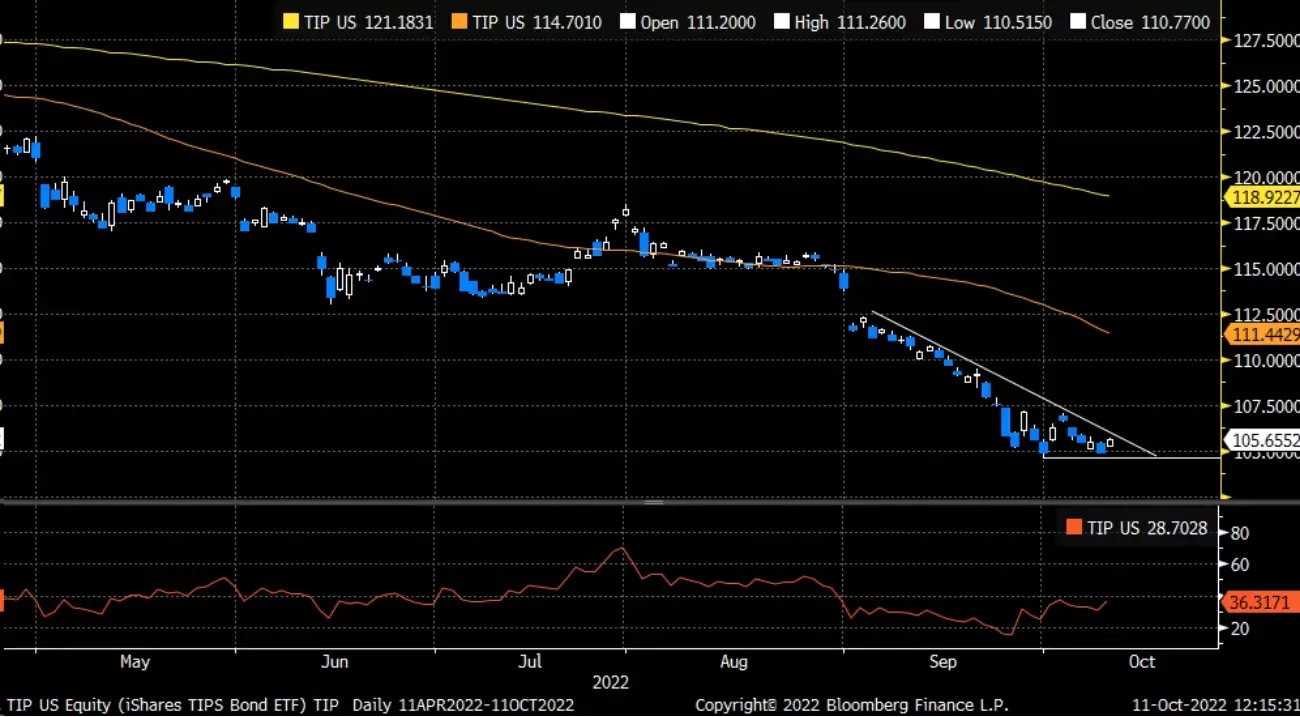This screenshot has width=1300, height=717.
Task: Pick the white swatch next to Close 110.7700
Action: (x=1077, y=22)
